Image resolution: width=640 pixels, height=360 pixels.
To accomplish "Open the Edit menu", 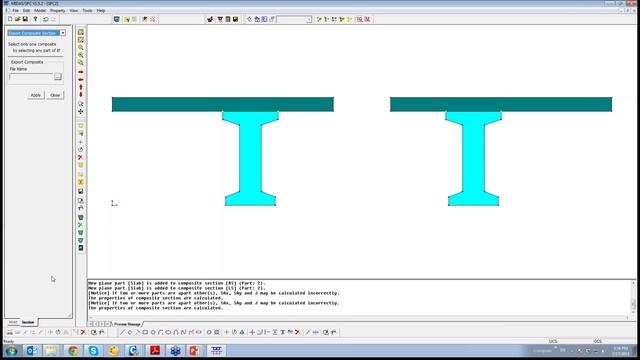I will 27,10.
